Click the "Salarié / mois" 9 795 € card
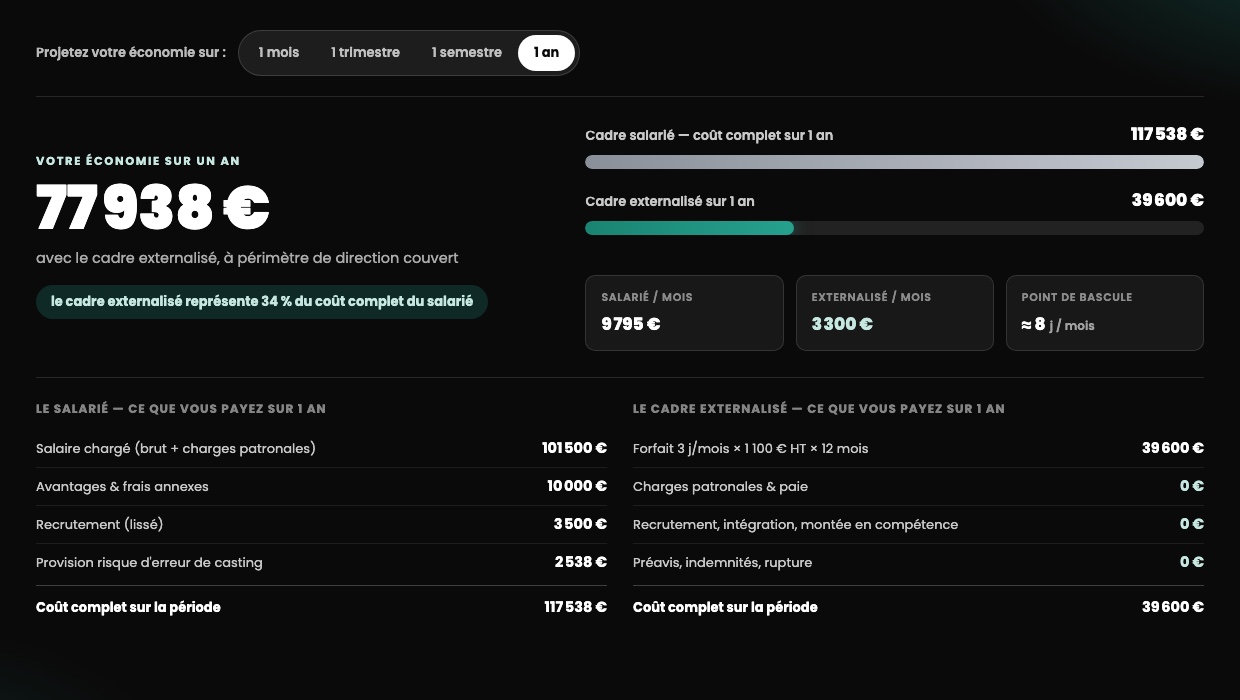This screenshot has height=700, width=1240. [684, 313]
